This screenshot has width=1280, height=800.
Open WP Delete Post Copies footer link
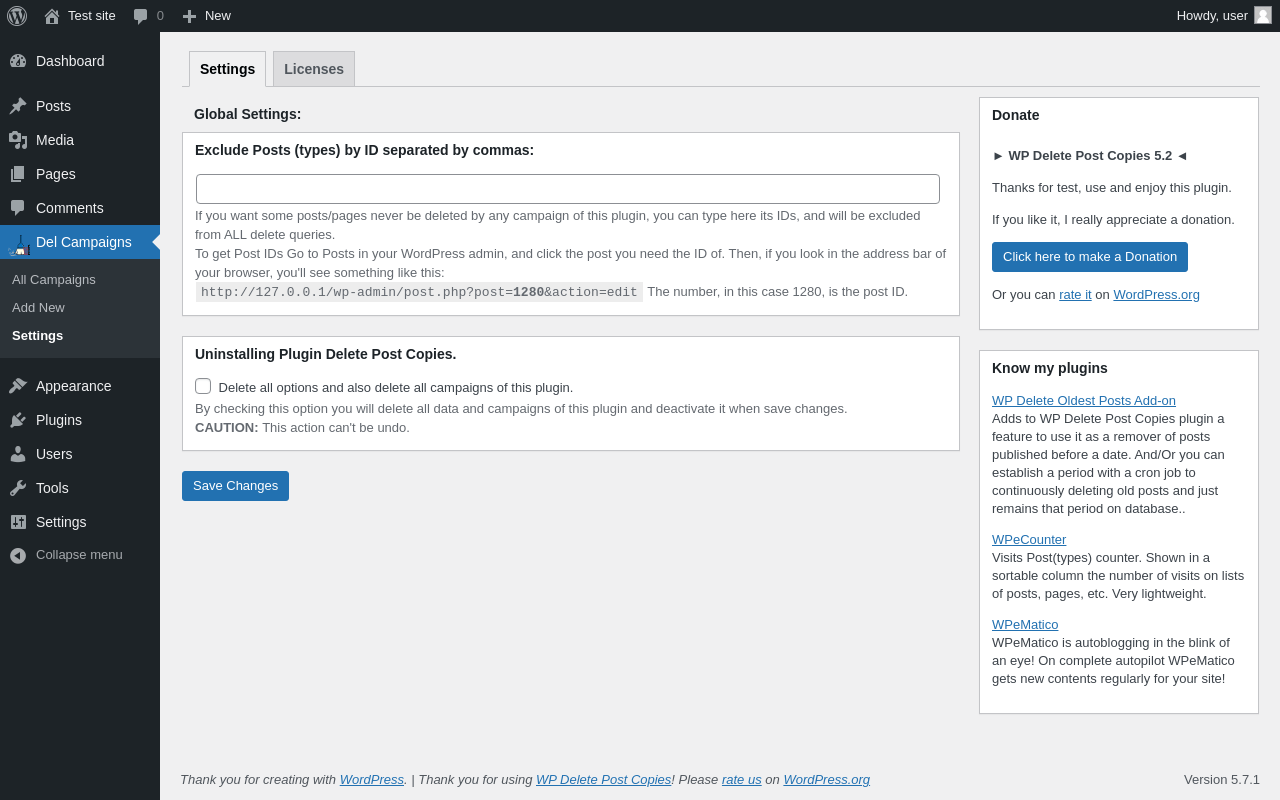click(x=604, y=780)
